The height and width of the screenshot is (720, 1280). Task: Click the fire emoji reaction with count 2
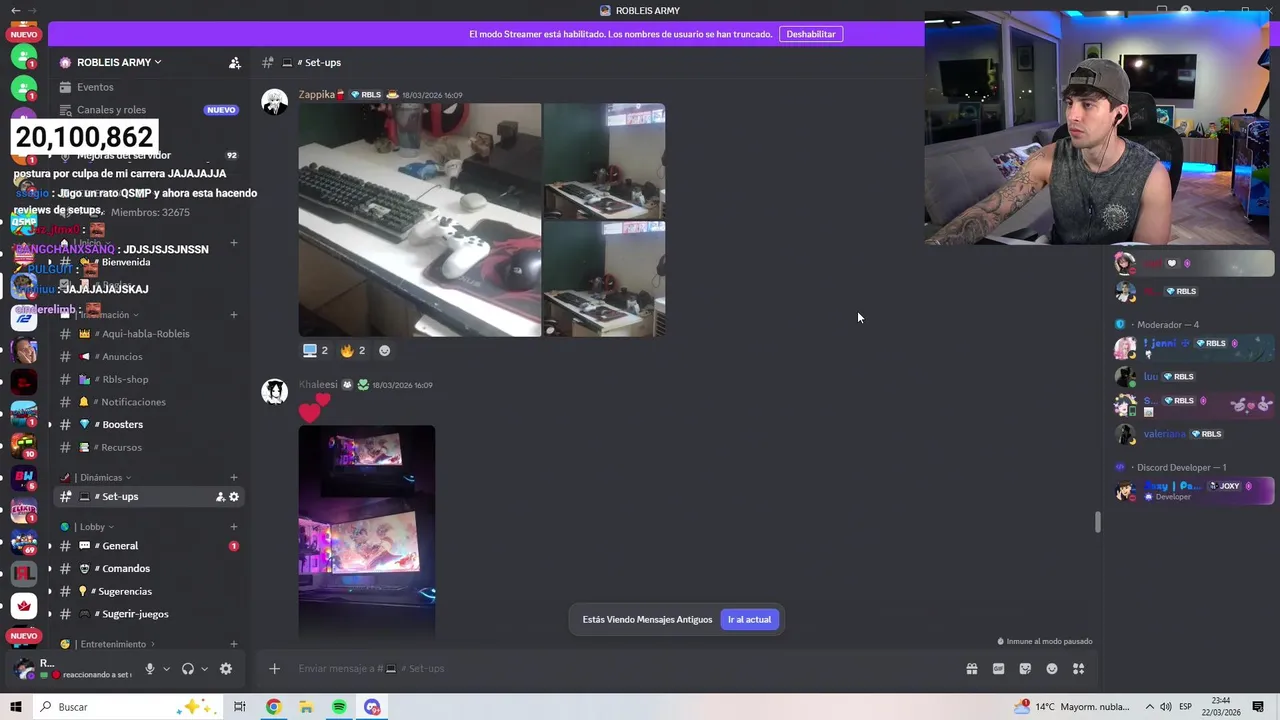click(353, 351)
